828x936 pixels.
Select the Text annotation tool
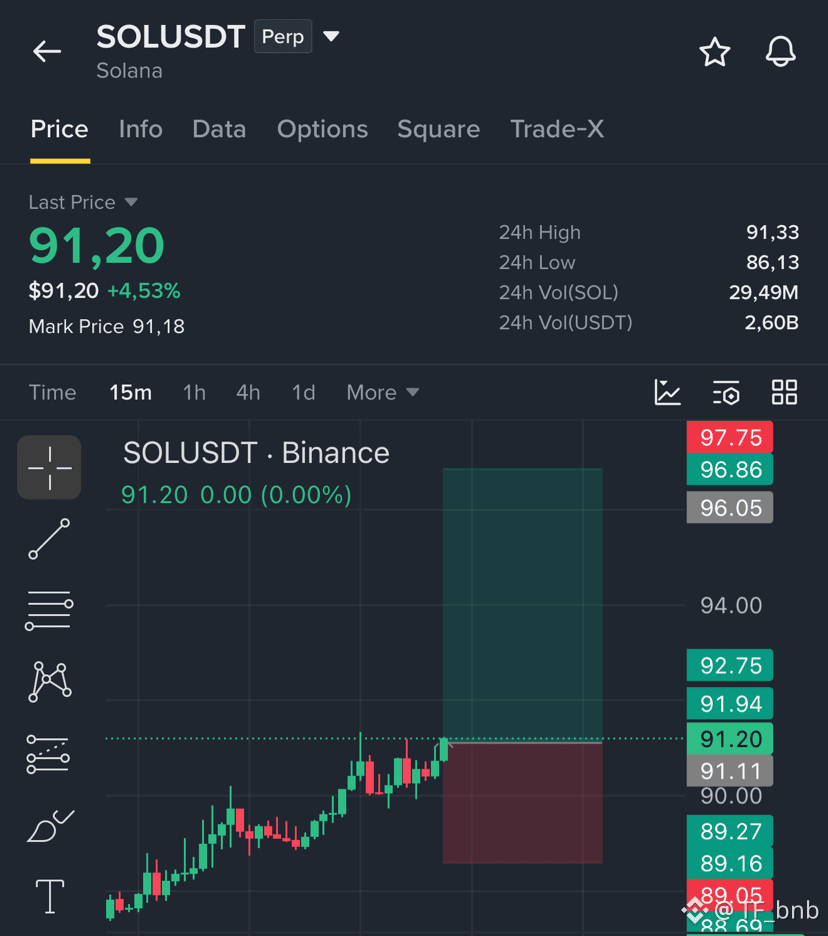[50, 897]
